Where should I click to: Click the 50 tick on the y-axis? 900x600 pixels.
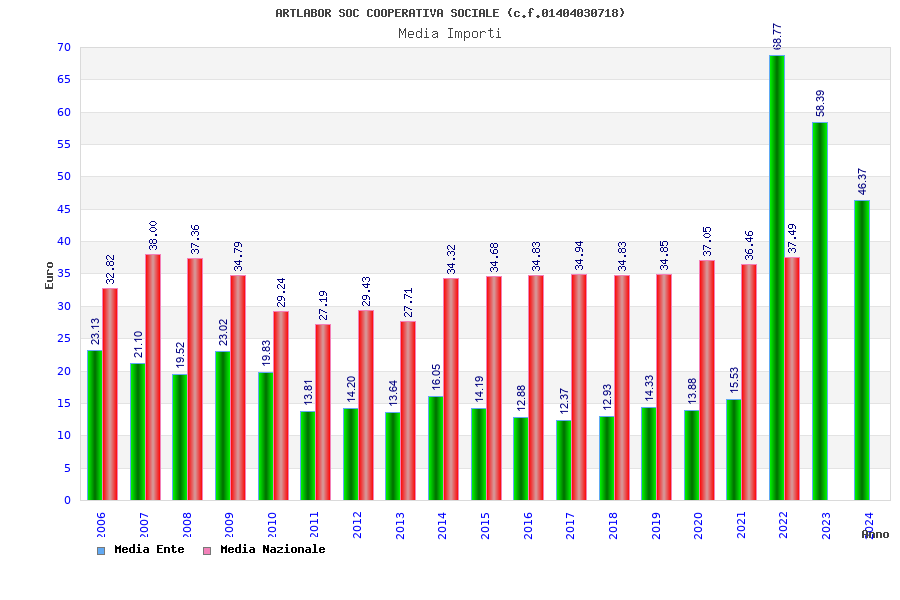click(64, 177)
